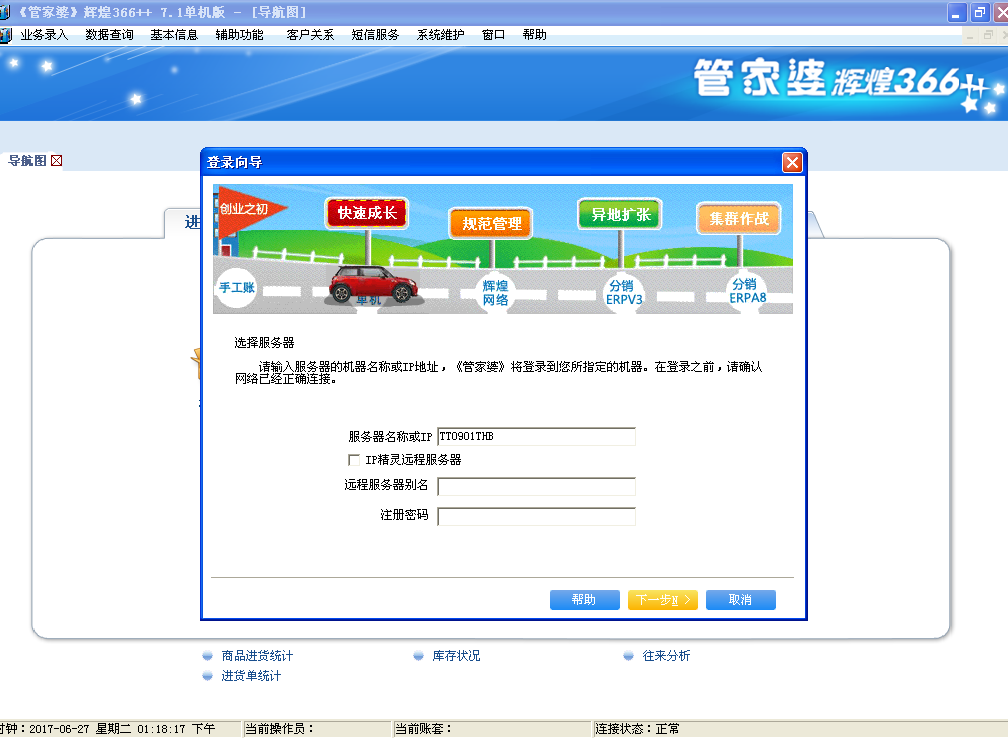
Task: Focus the 服务器名称或IP input field
Action: pyautogui.click(x=536, y=436)
